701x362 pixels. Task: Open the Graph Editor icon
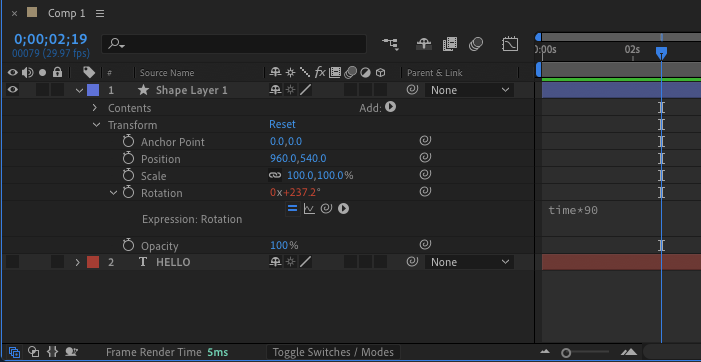510,44
